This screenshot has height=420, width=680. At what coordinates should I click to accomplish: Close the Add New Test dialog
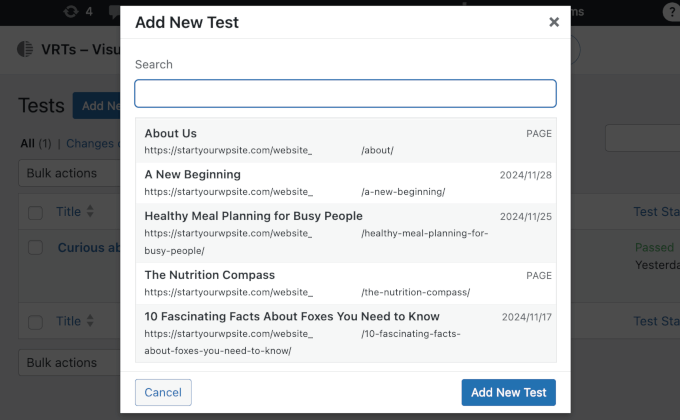pos(554,22)
